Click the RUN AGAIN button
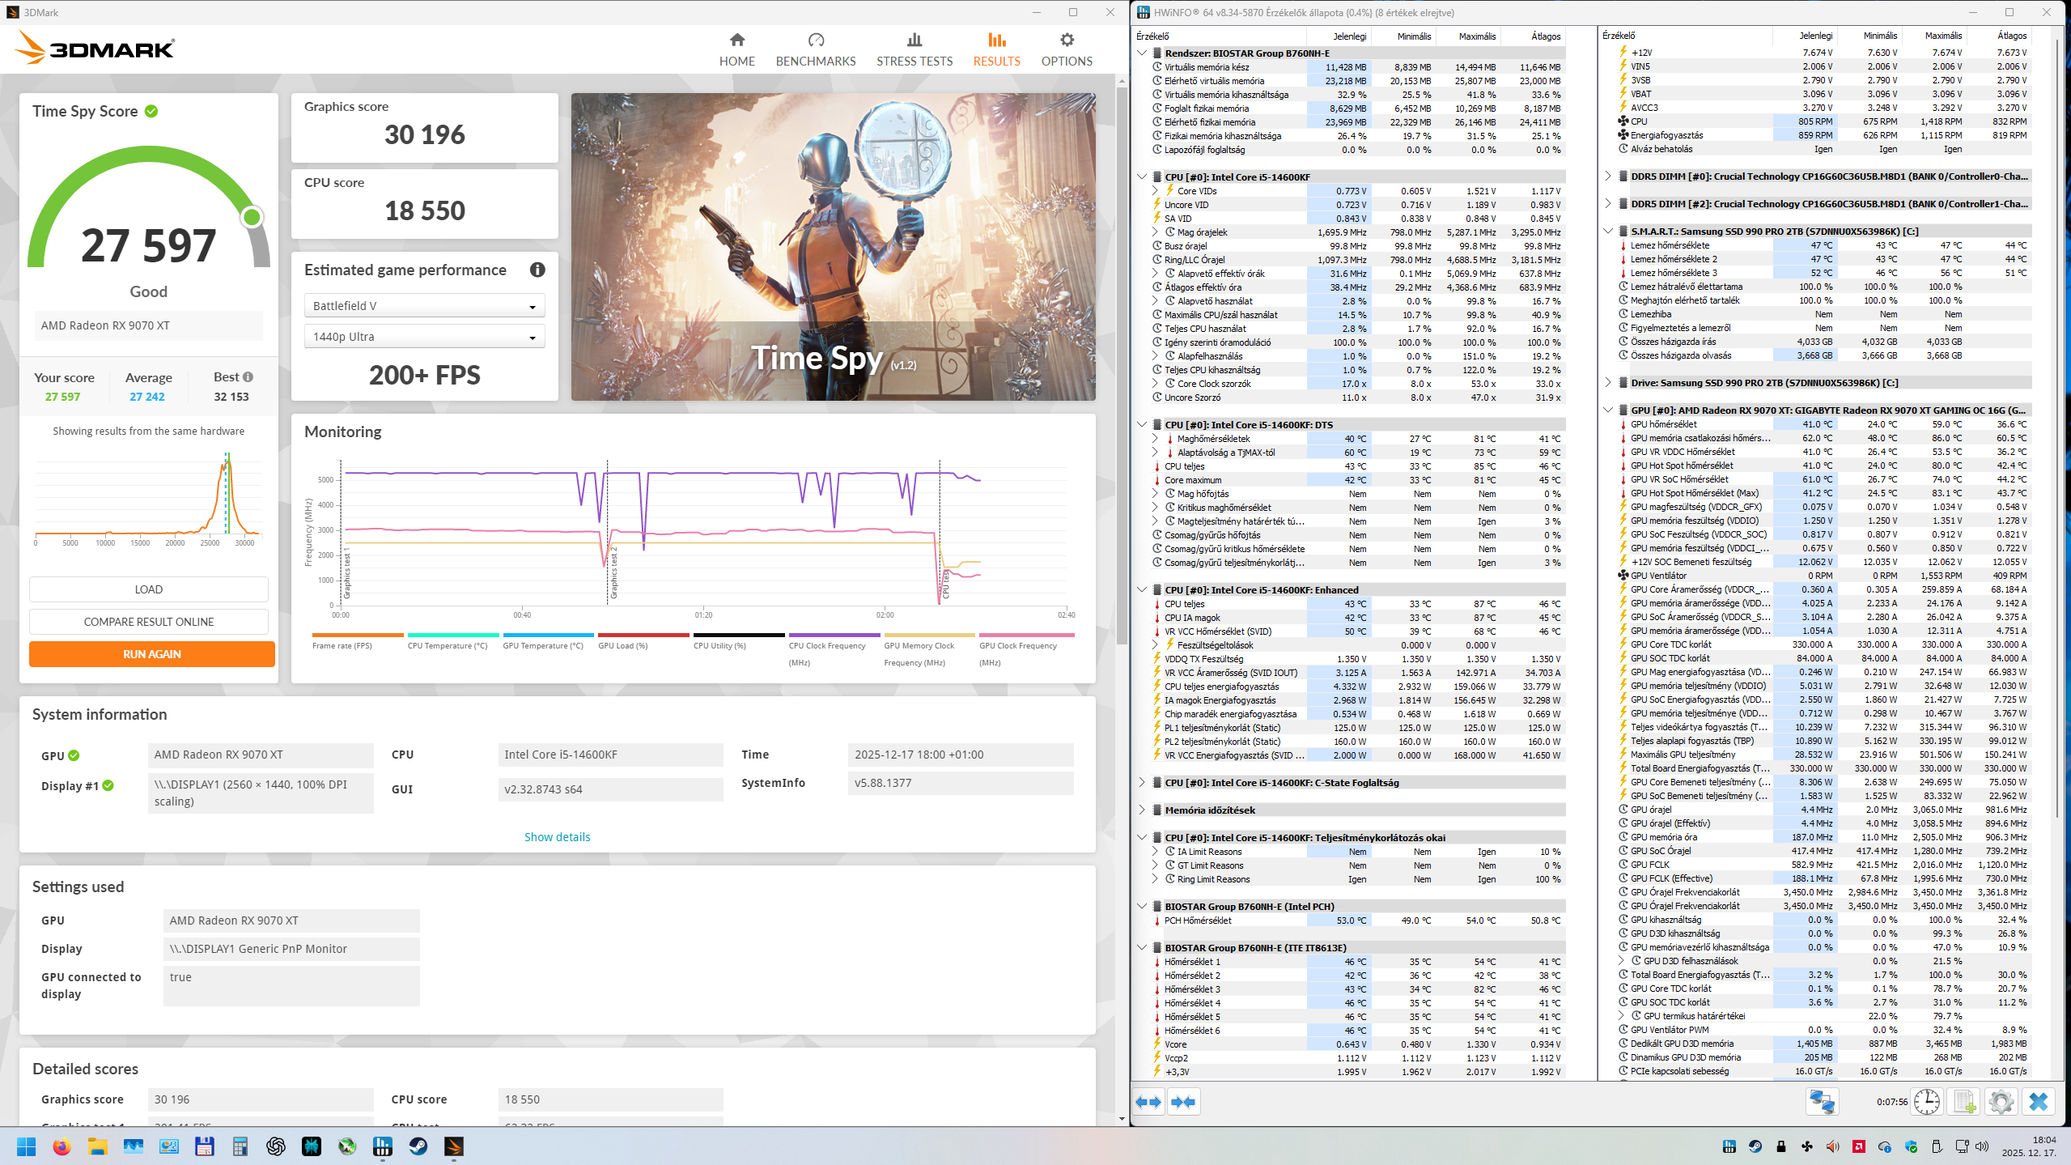The image size is (2071, 1165). pos(152,654)
